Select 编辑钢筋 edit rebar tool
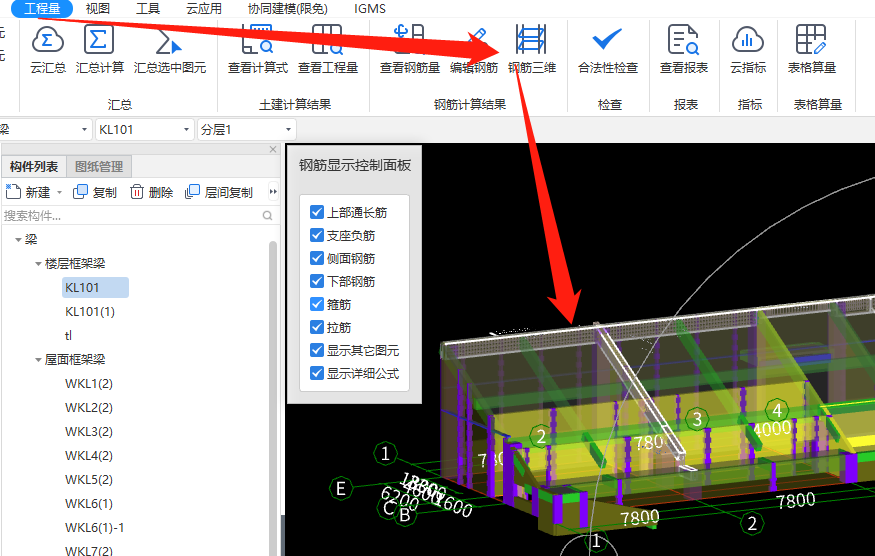 [474, 49]
